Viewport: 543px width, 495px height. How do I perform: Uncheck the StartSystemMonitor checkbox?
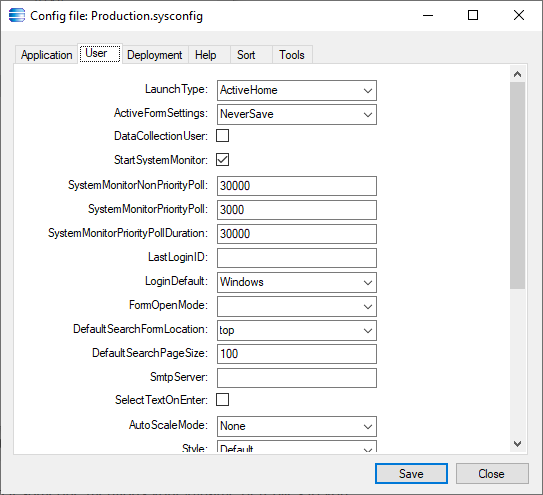222,160
